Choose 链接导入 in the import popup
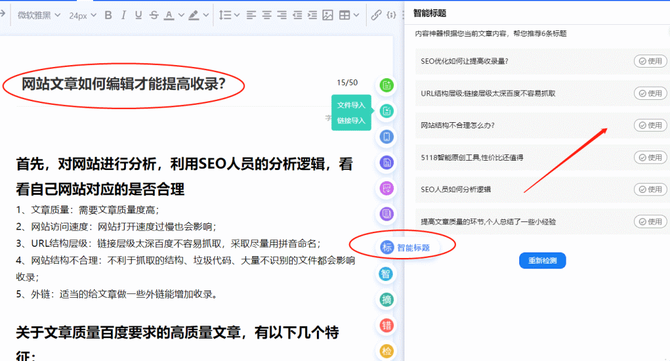The image size is (670, 361). (351, 120)
